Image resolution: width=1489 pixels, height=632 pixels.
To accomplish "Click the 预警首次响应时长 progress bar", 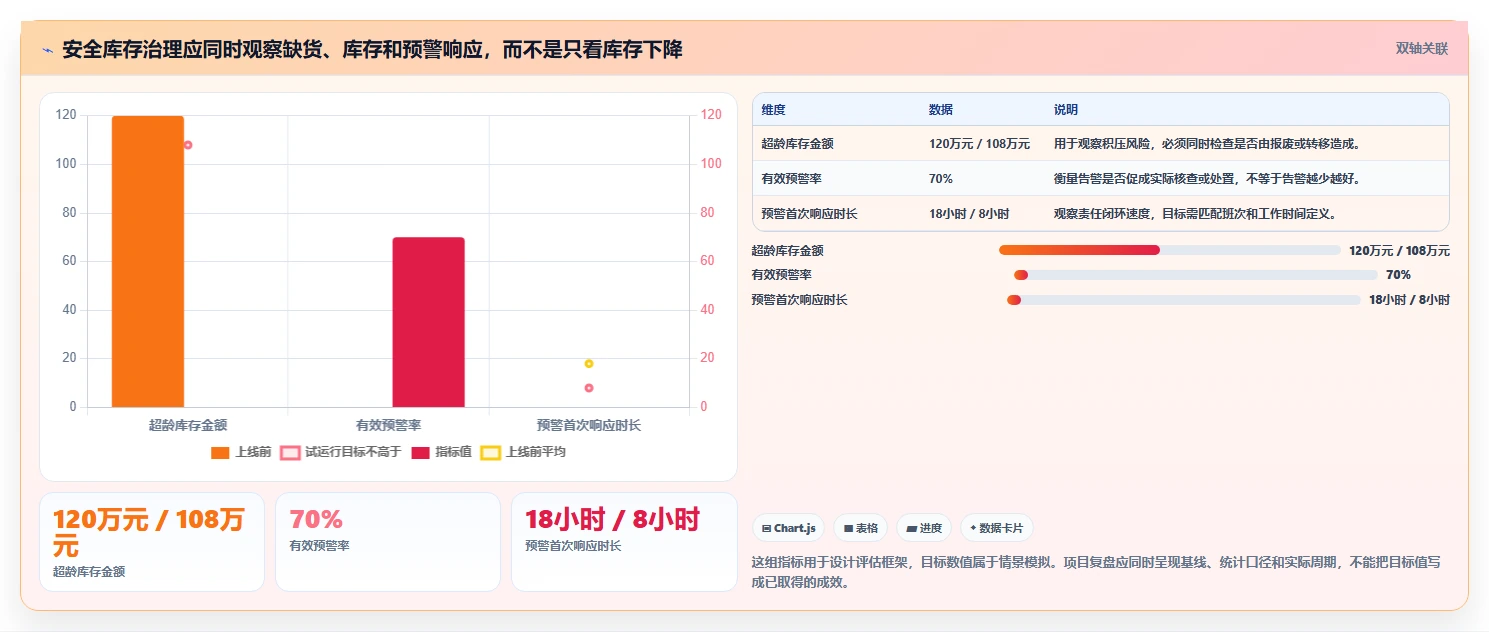I will 1183,300.
